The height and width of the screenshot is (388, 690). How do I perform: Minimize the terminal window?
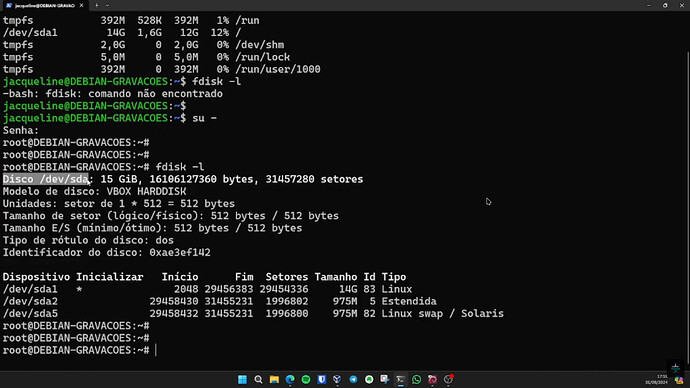pos(649,5)
